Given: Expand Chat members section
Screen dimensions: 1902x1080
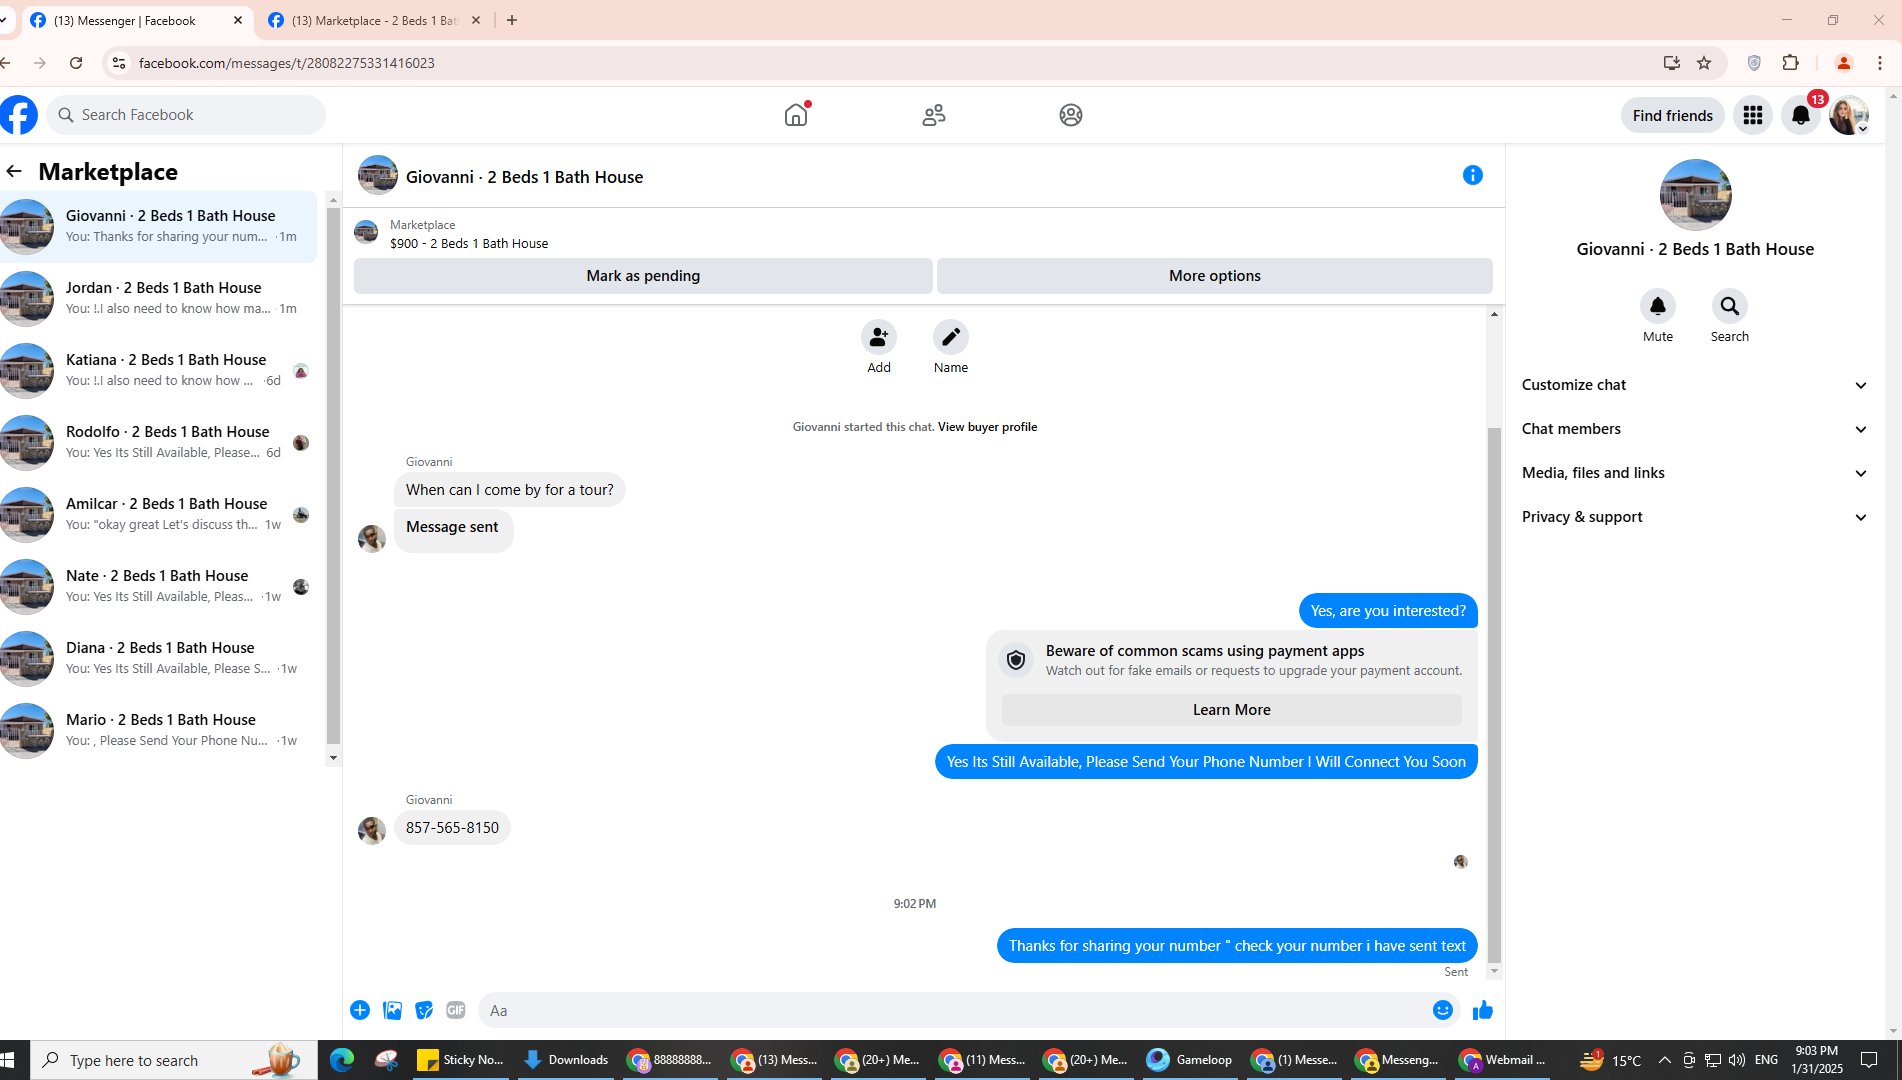Looking at the screenshot, I should point(1694,429).
